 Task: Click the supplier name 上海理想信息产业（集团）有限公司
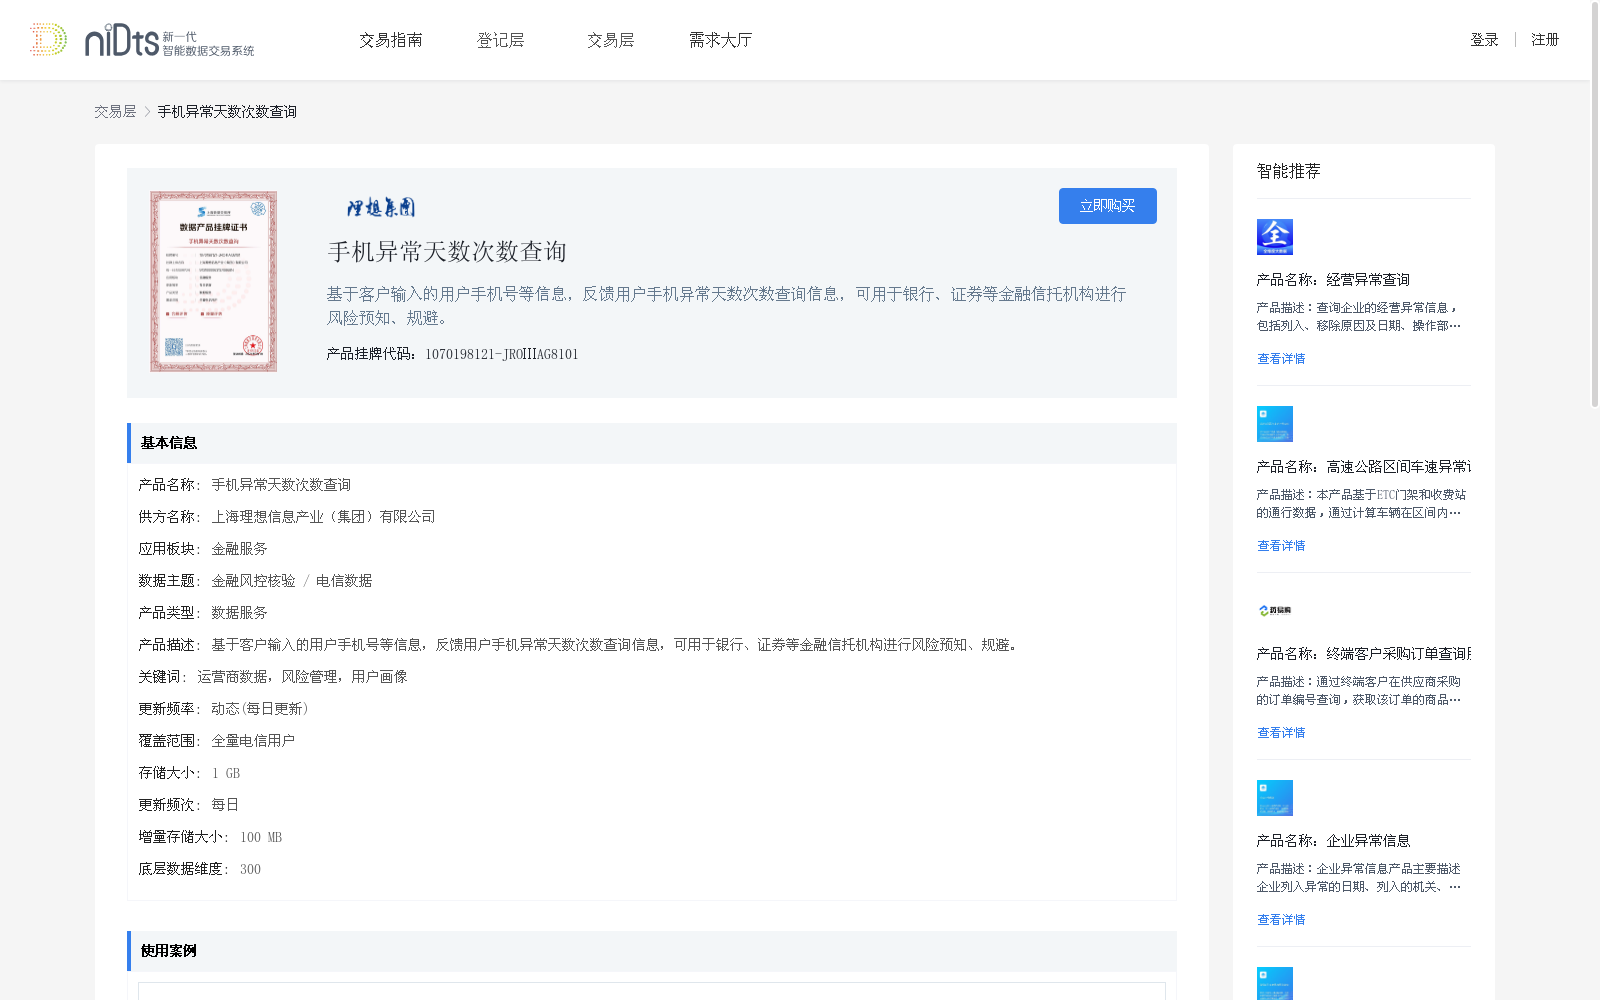323,517
